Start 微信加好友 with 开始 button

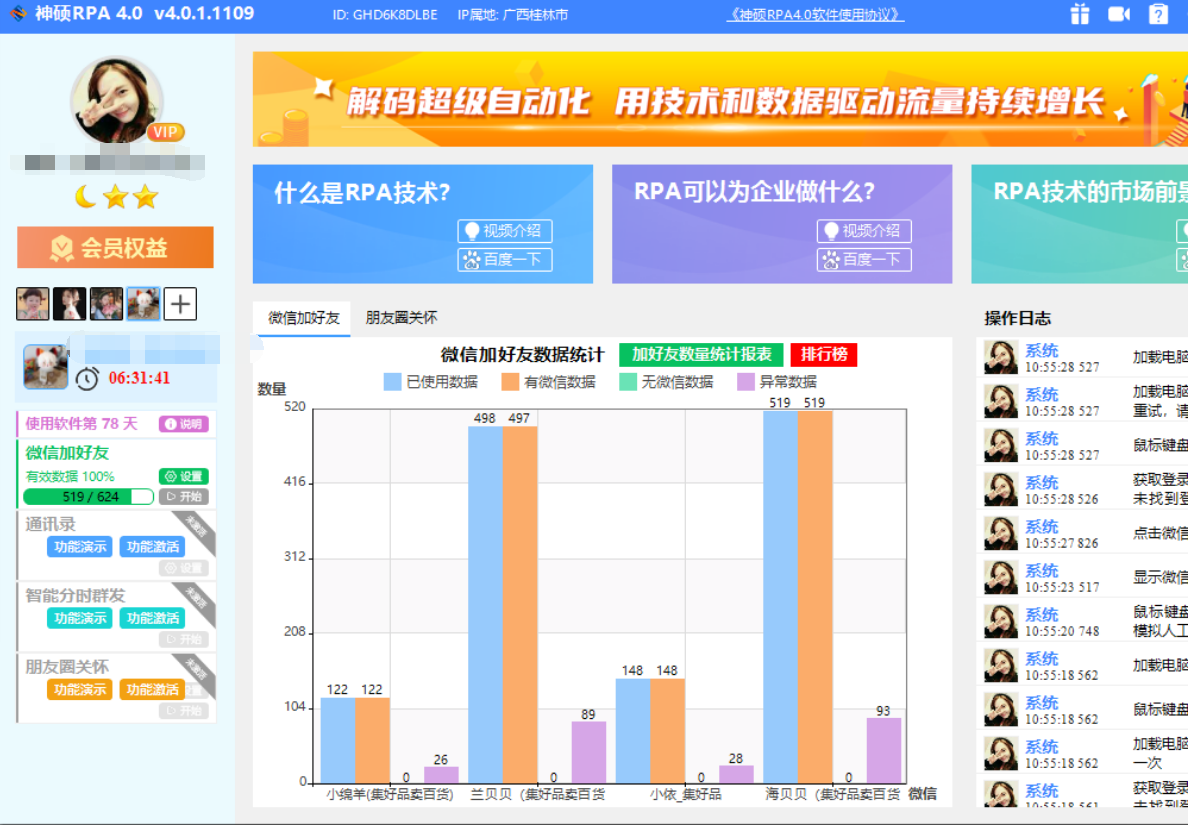(184, 497)
